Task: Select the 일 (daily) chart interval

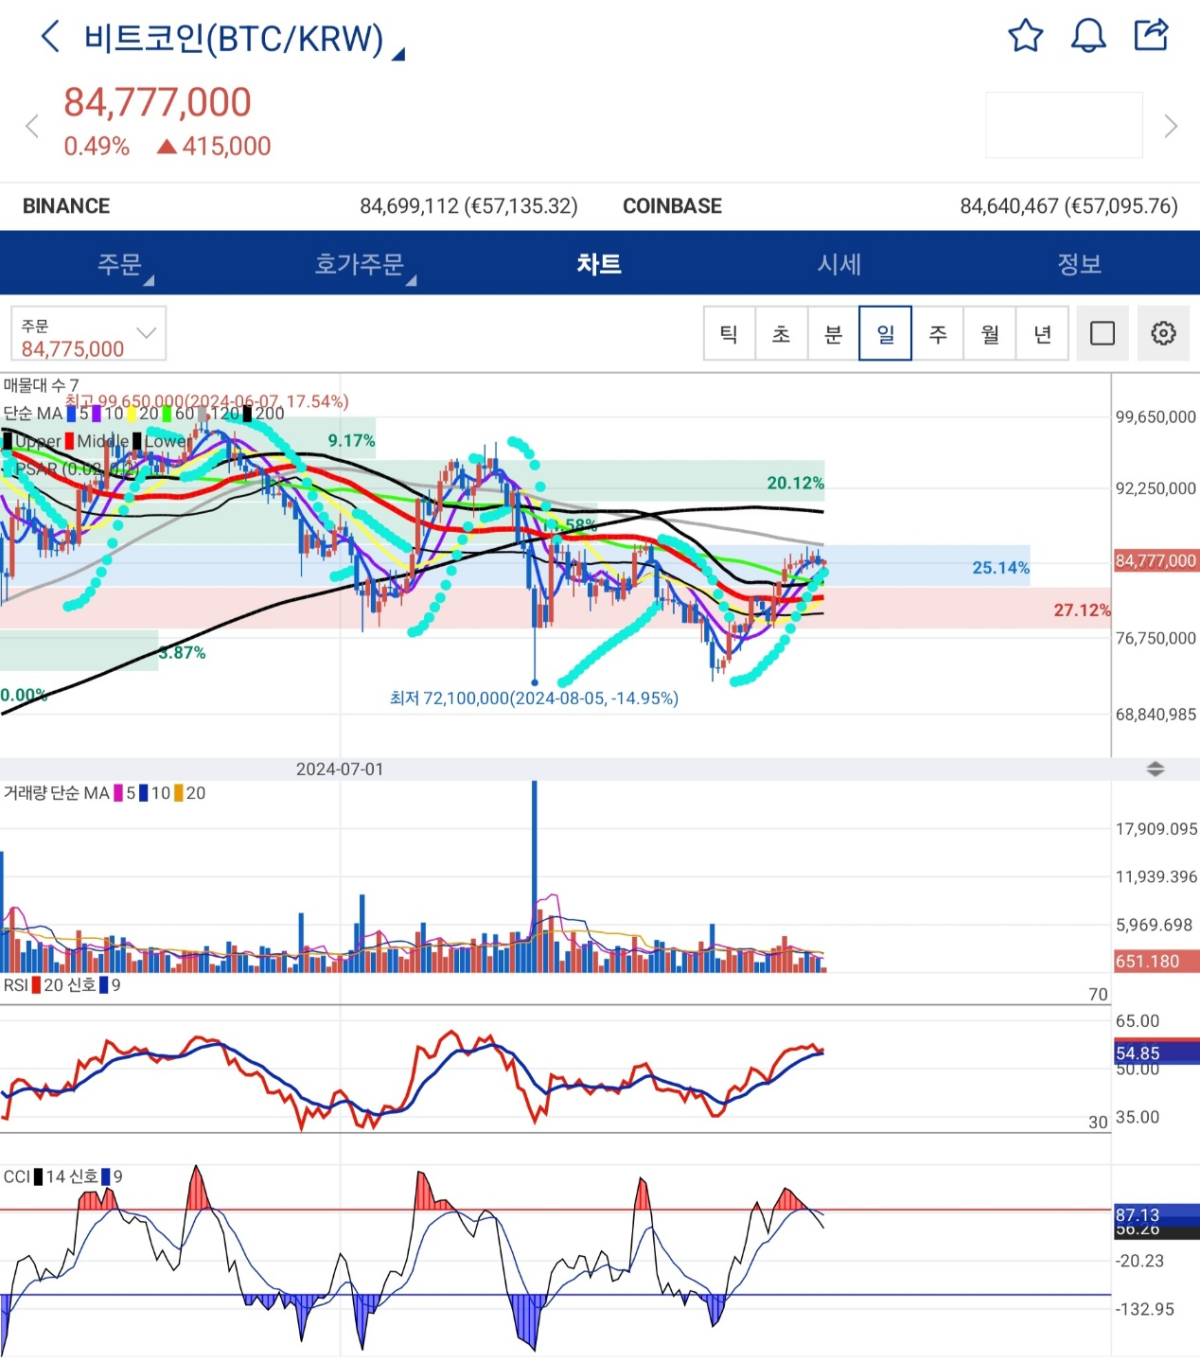Action: 885,333
